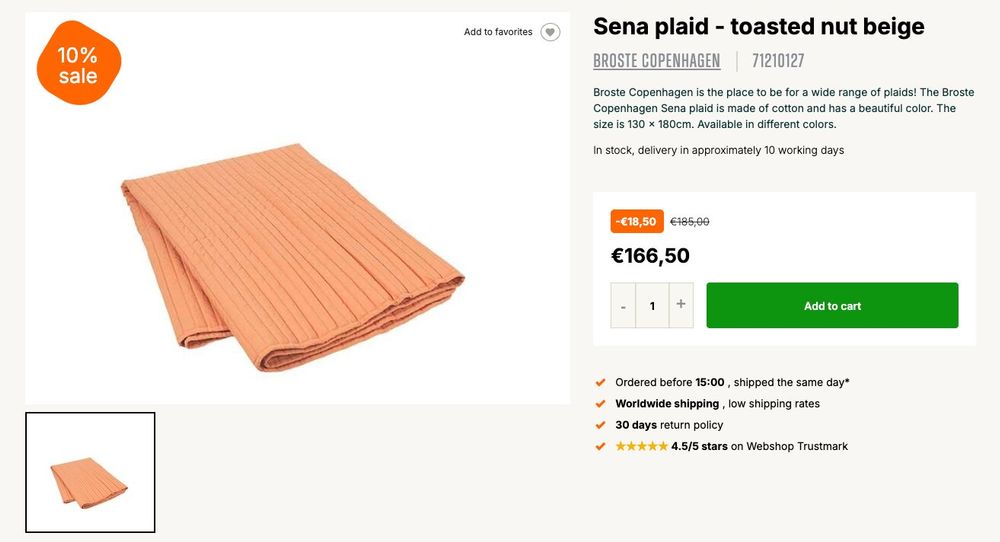Click checkmark beside Worldwide shipping
1000x542 pixels.
click(600, 404)
